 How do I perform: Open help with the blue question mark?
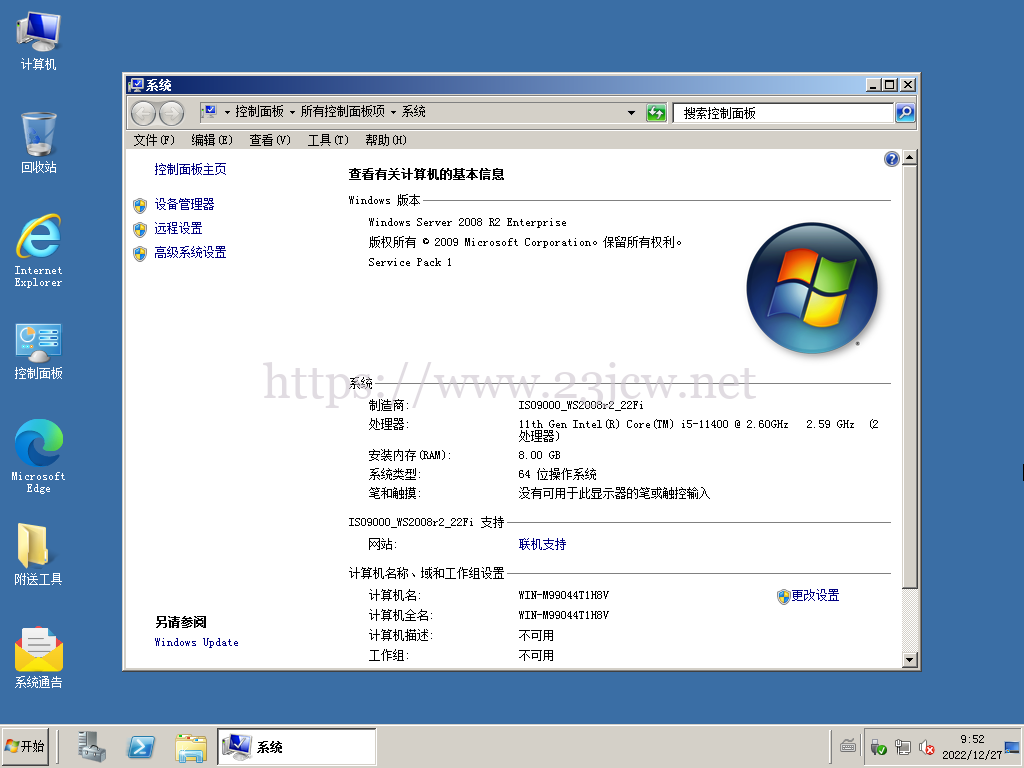click(x=891, y=159)
